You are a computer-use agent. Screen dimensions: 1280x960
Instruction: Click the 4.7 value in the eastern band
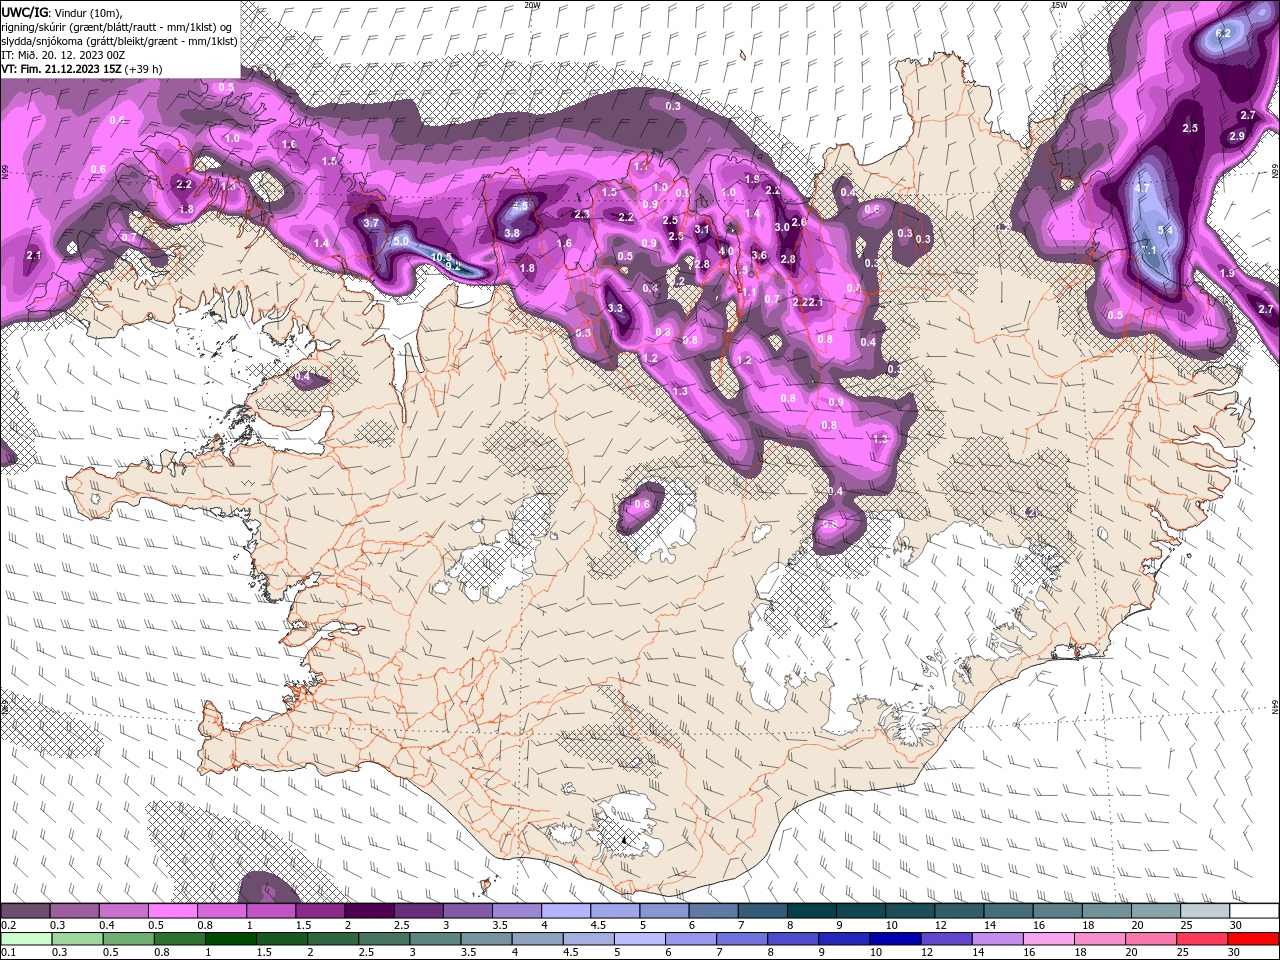click(x=1142, y=187)
